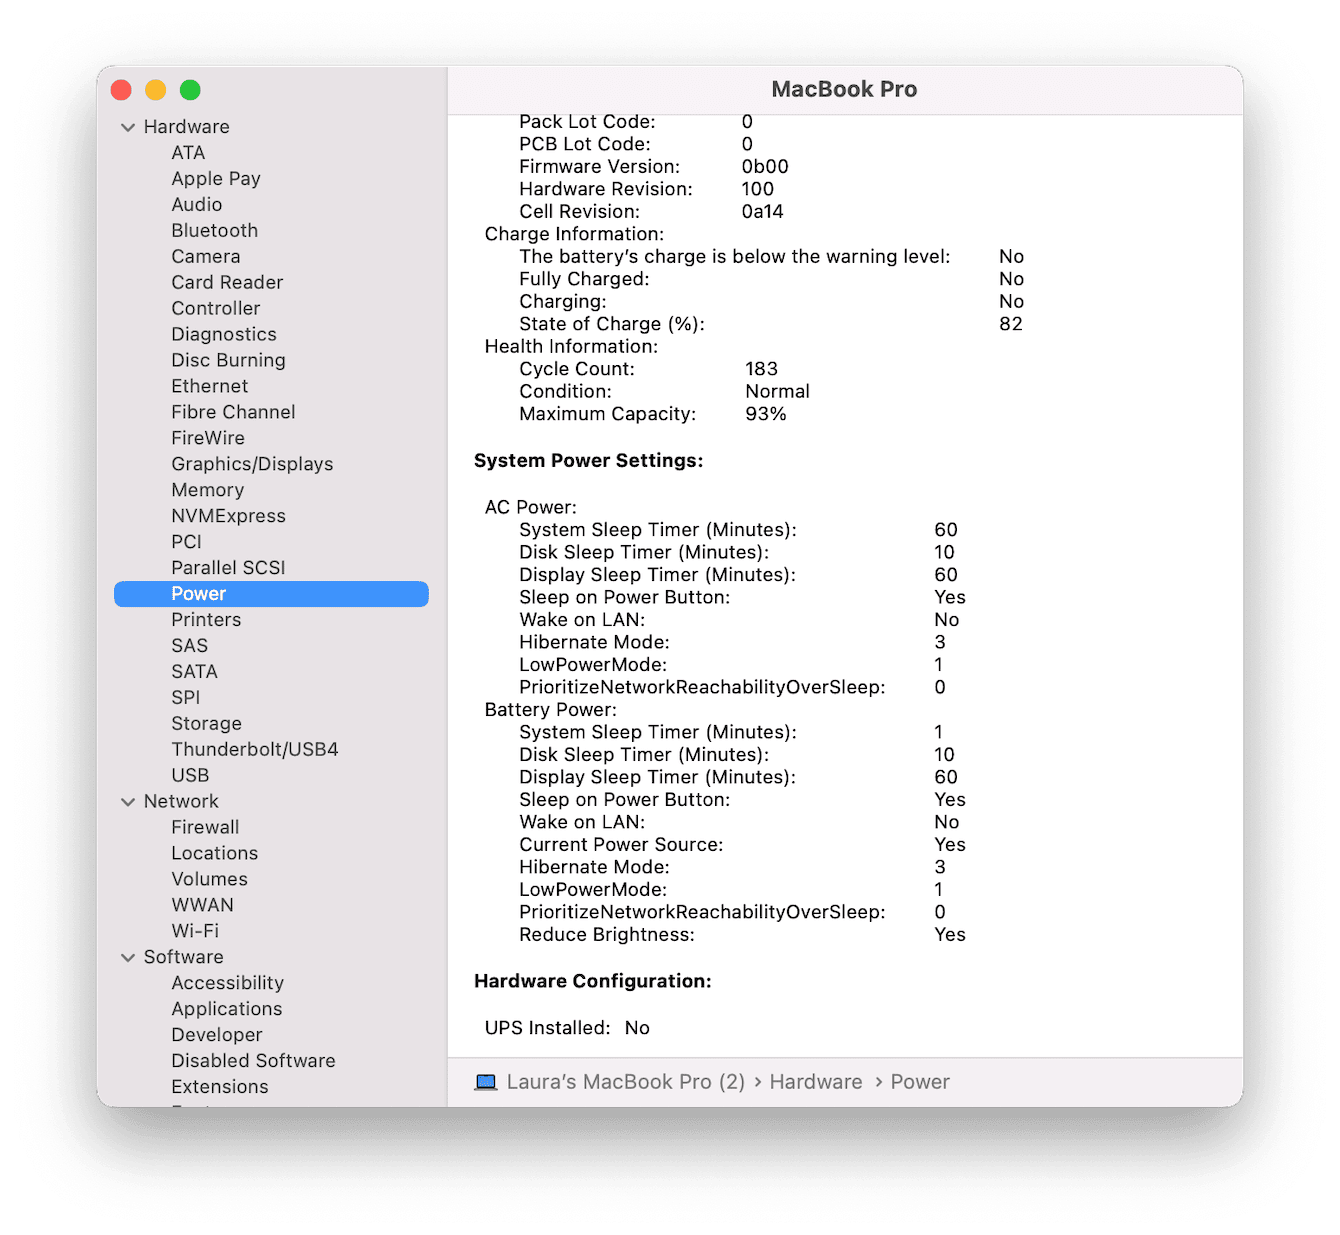
Task: View Camera hardware details
Action: [x=206, y=256]
